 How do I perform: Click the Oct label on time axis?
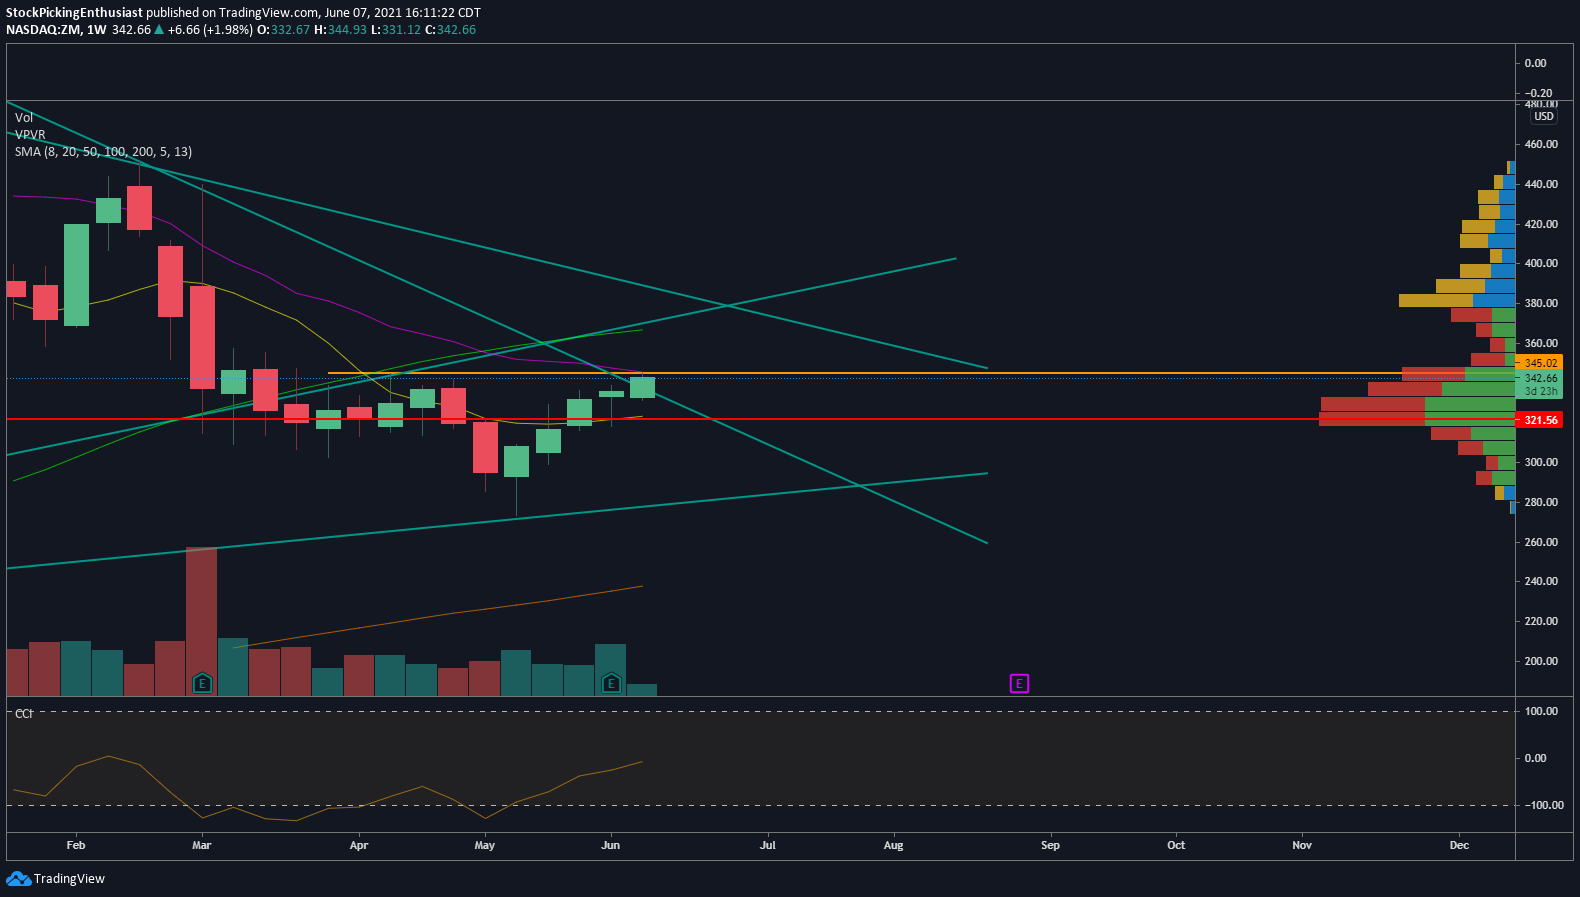1176,845
